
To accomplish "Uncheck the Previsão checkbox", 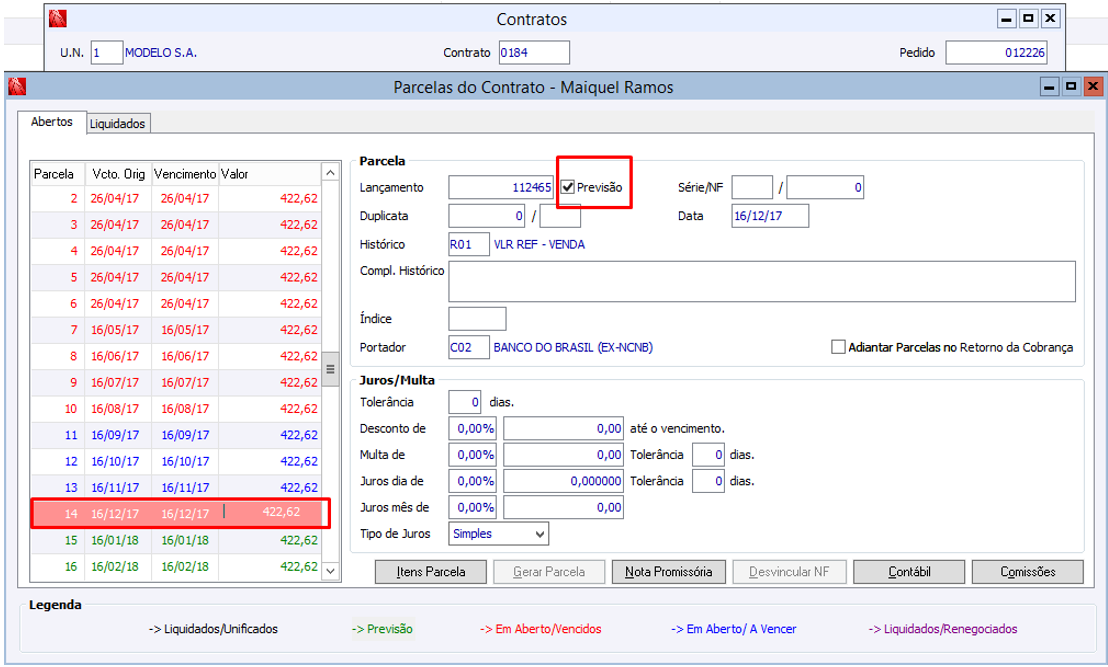I will coord(567,187).
